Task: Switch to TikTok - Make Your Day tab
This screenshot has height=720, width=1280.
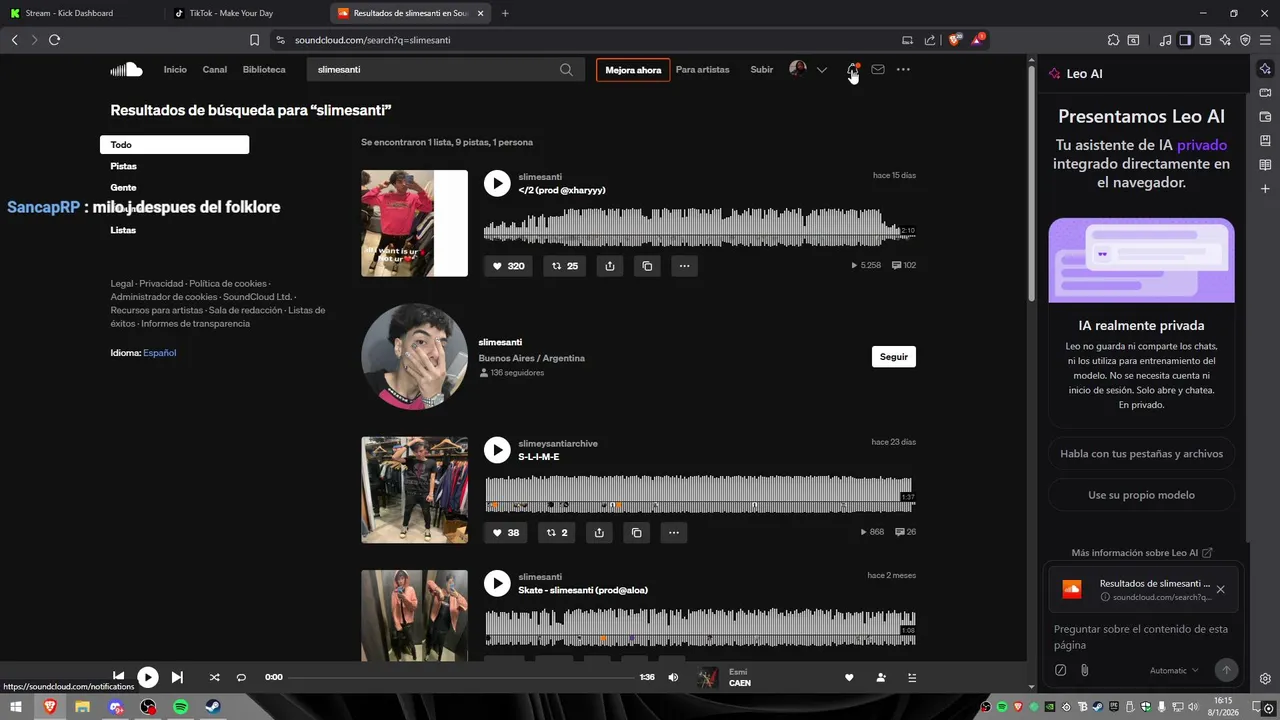Action: click(x=242, y=13)
